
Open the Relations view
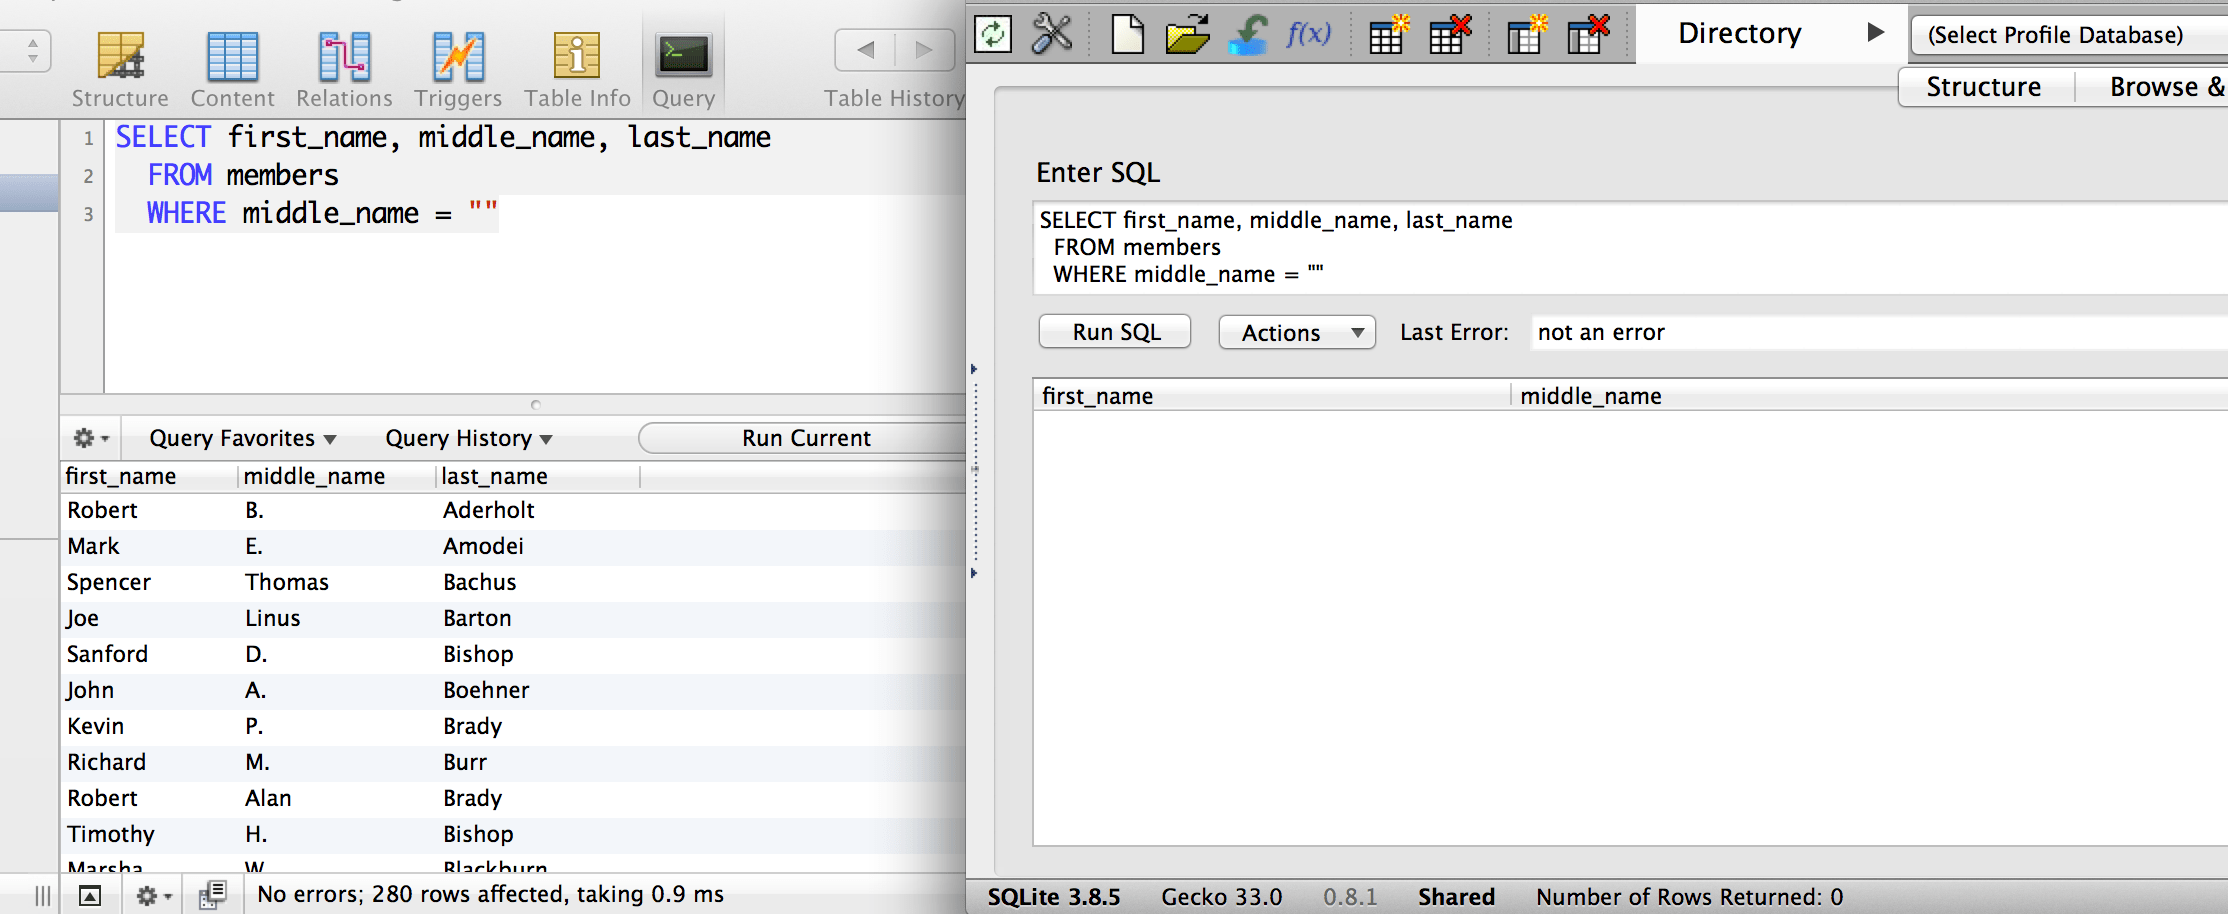click(x=344, y=68)
